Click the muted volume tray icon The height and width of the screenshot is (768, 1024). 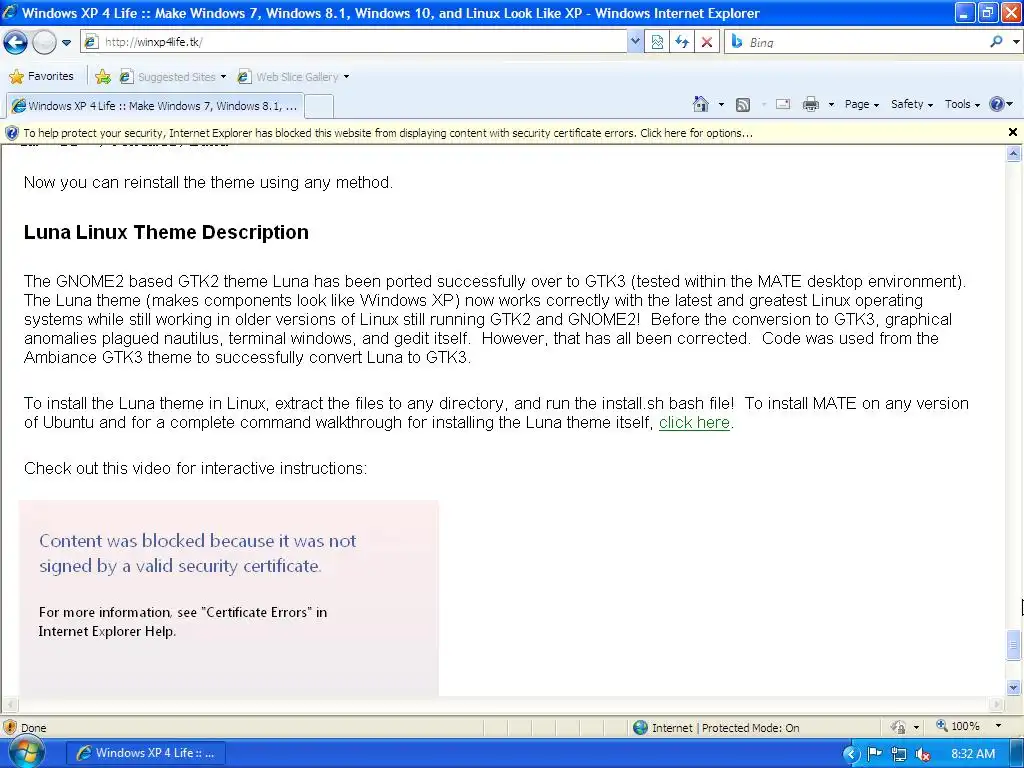coord(922,754)
